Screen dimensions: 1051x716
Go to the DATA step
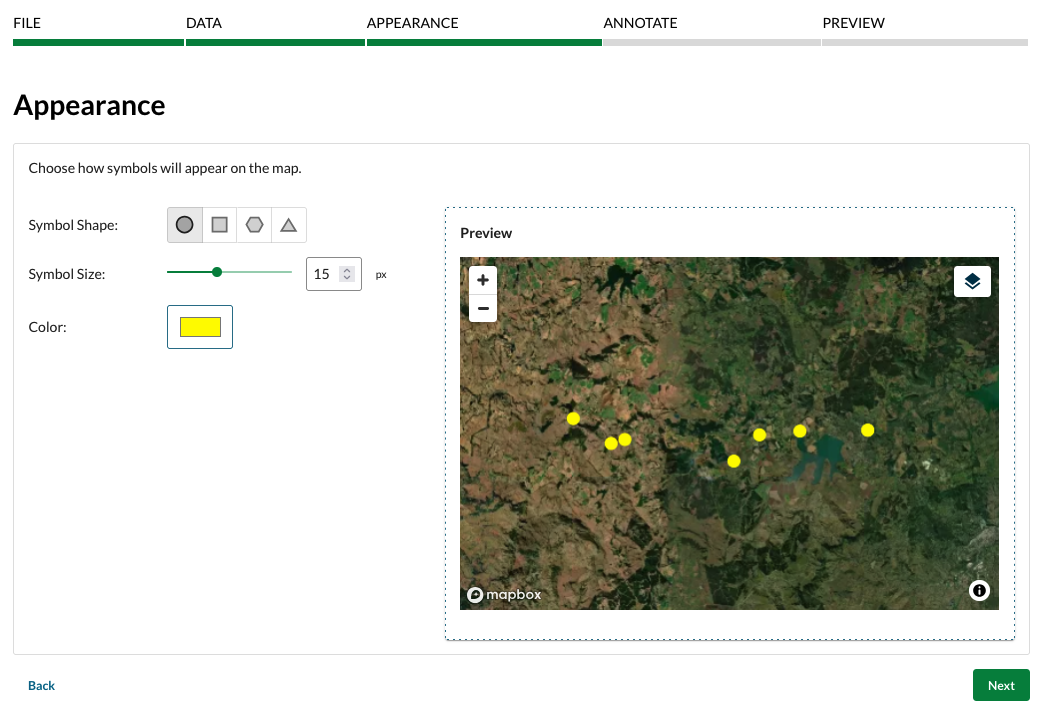point(204,23)
